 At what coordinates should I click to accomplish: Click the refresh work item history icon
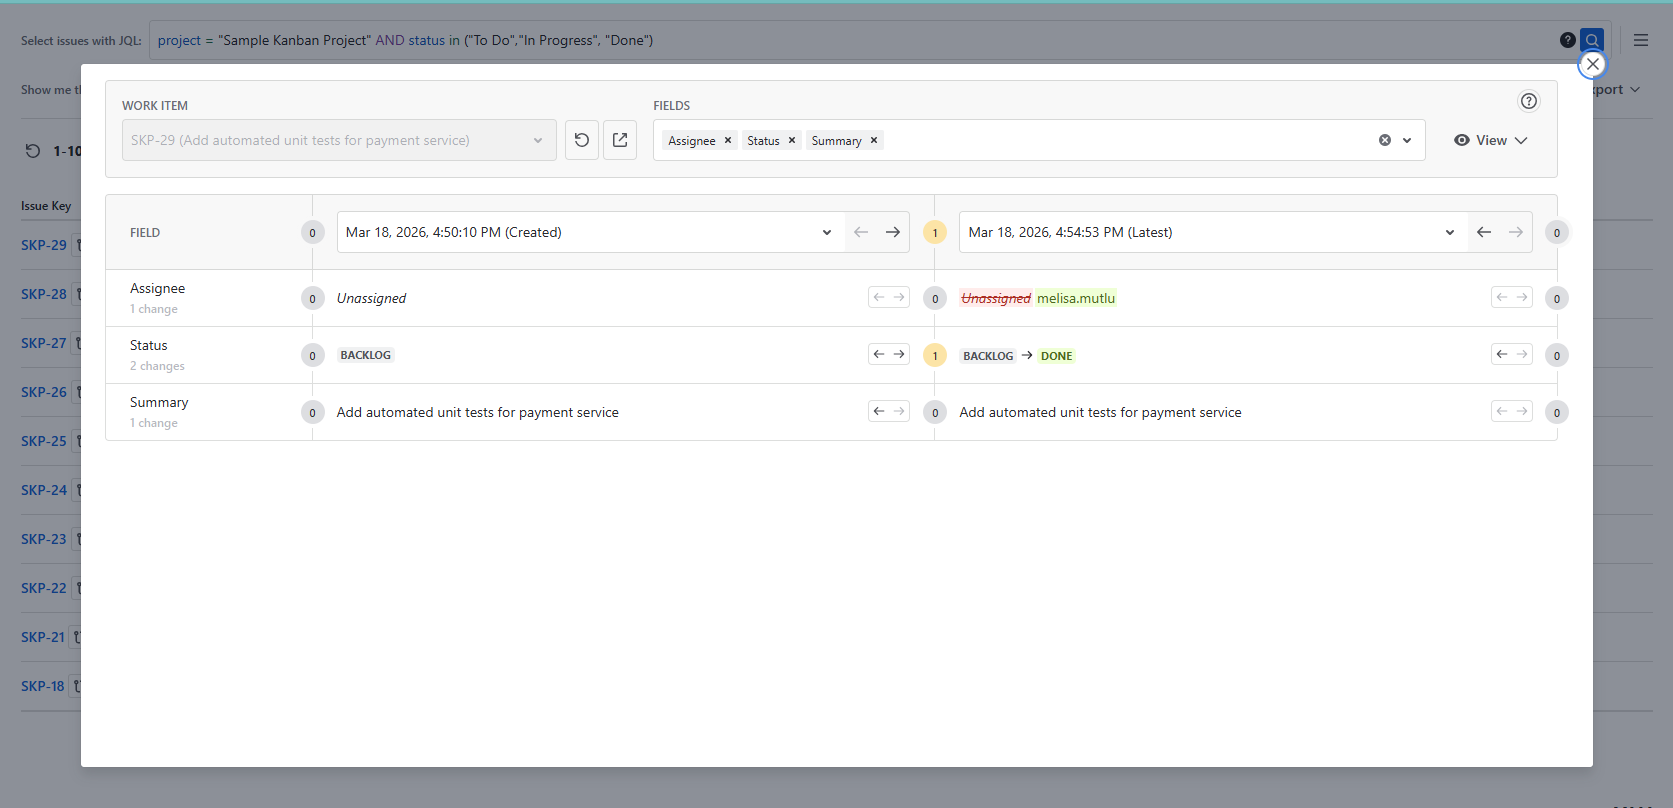coord(582,140)
